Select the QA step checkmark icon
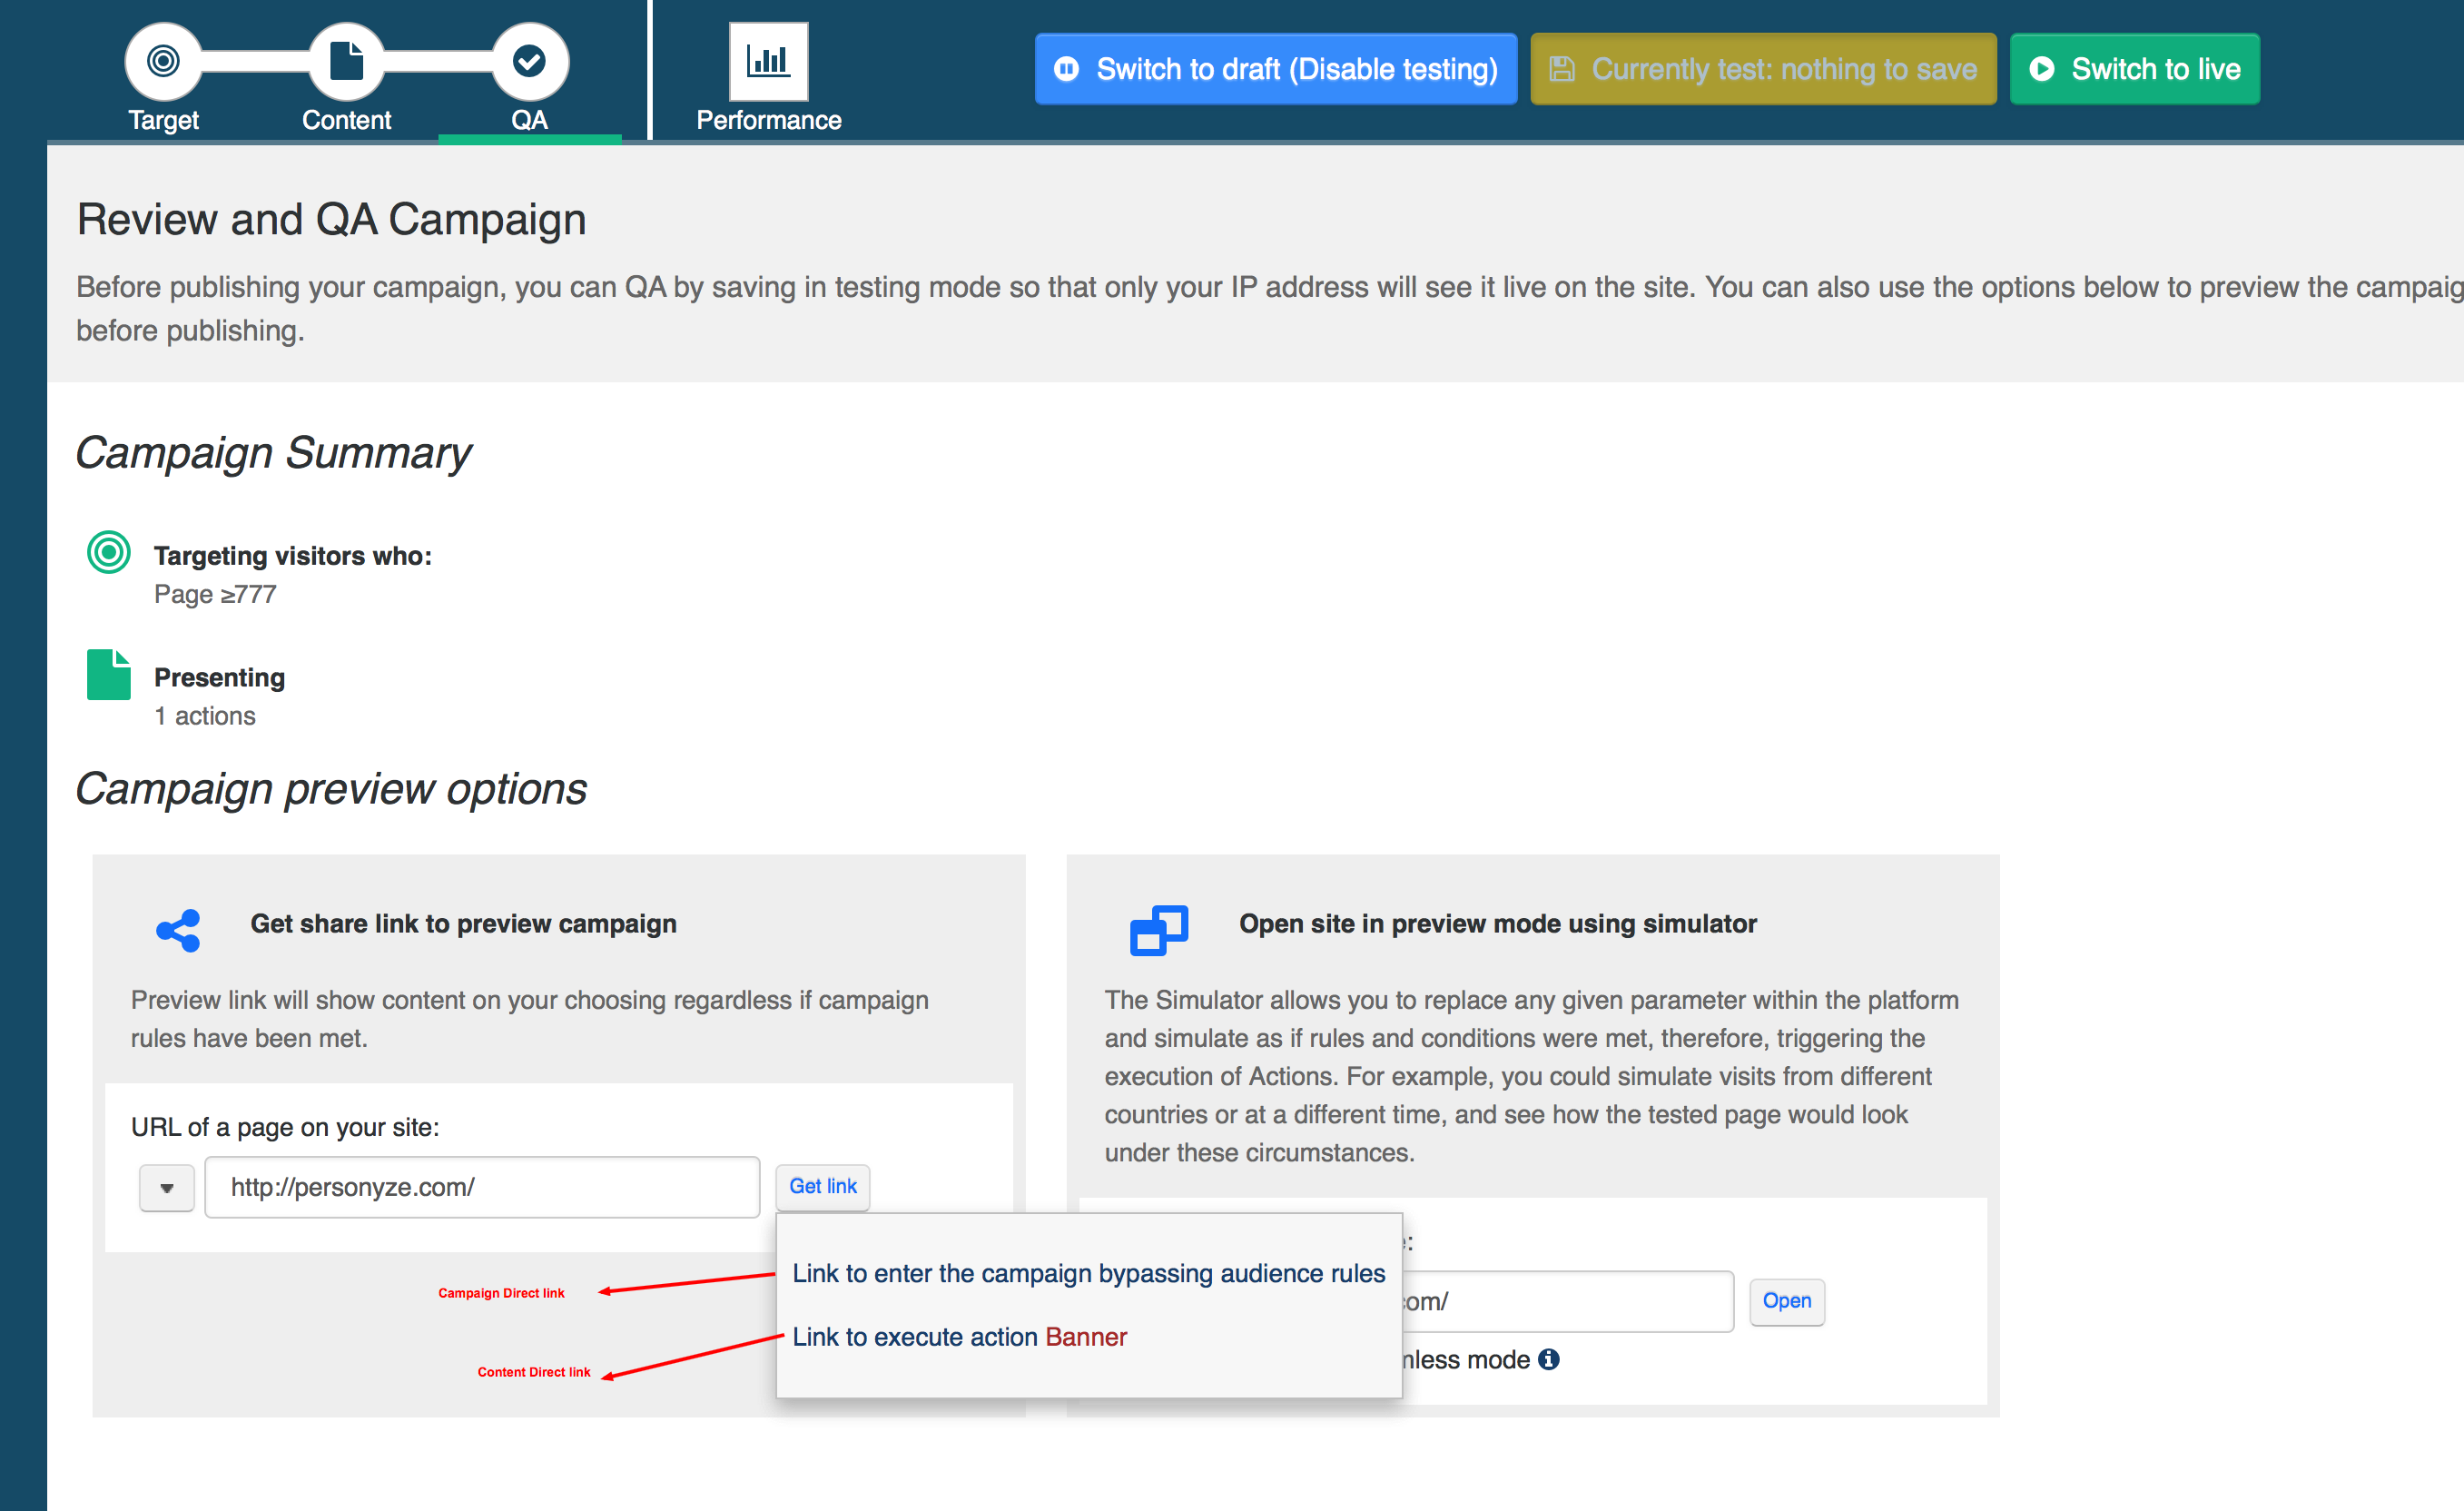 pyautogui.click(x=529, y=61)
